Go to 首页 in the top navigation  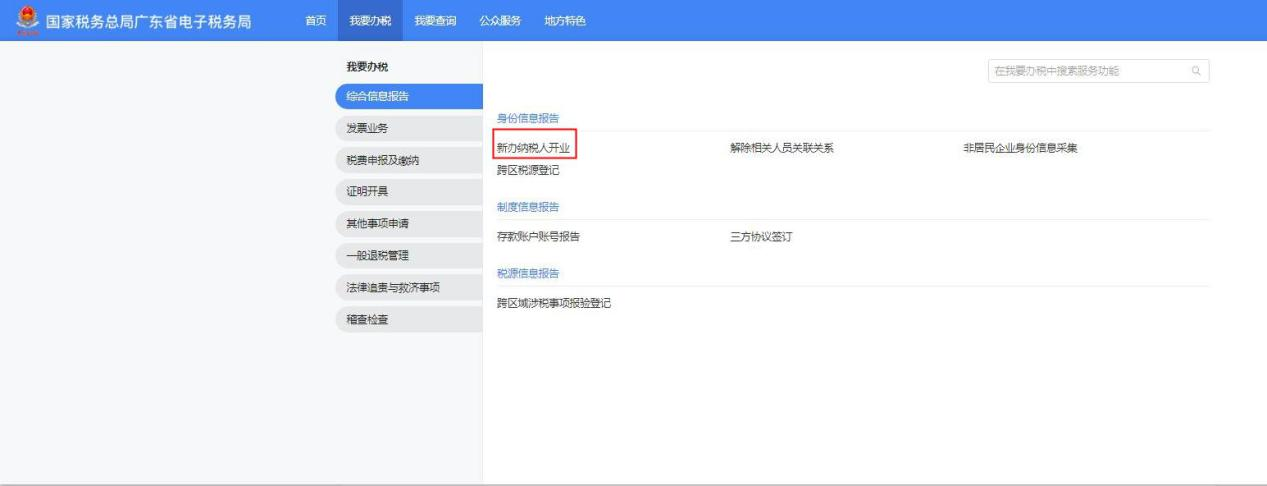314,21
